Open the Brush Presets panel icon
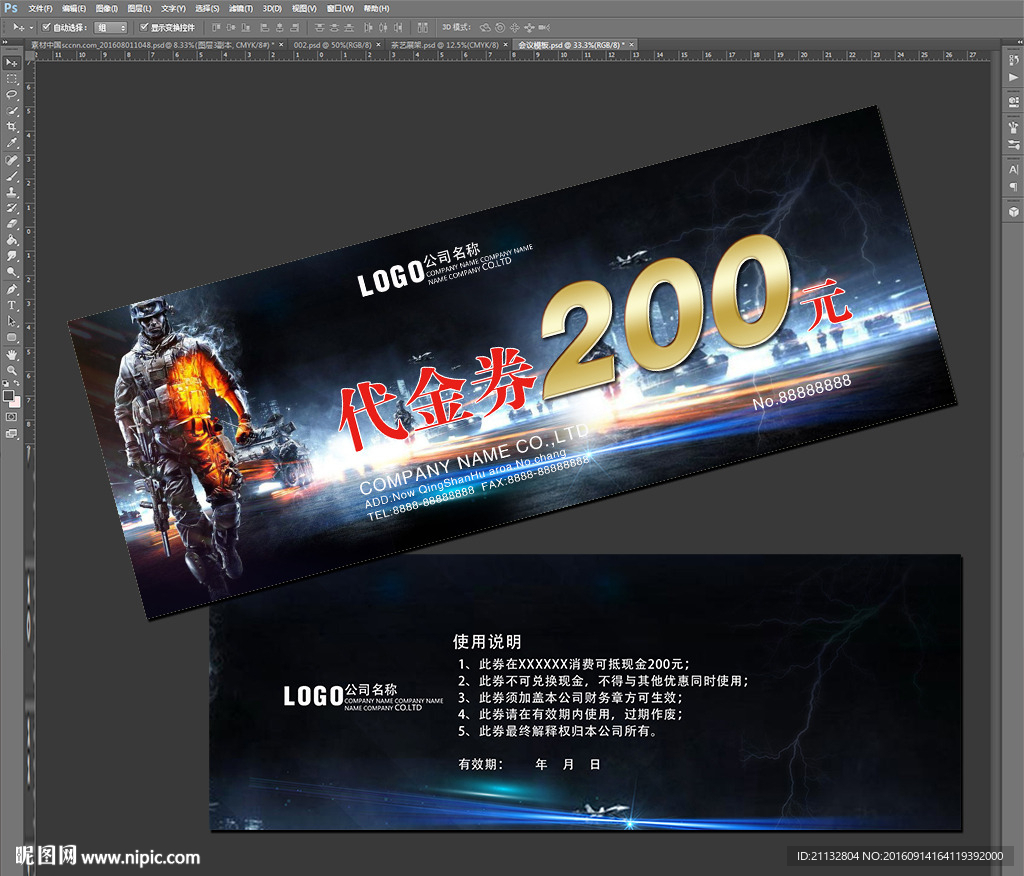 pos(1014,127)
